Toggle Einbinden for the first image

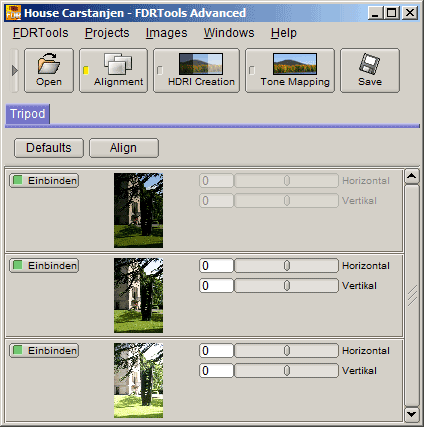coord(44,180)
